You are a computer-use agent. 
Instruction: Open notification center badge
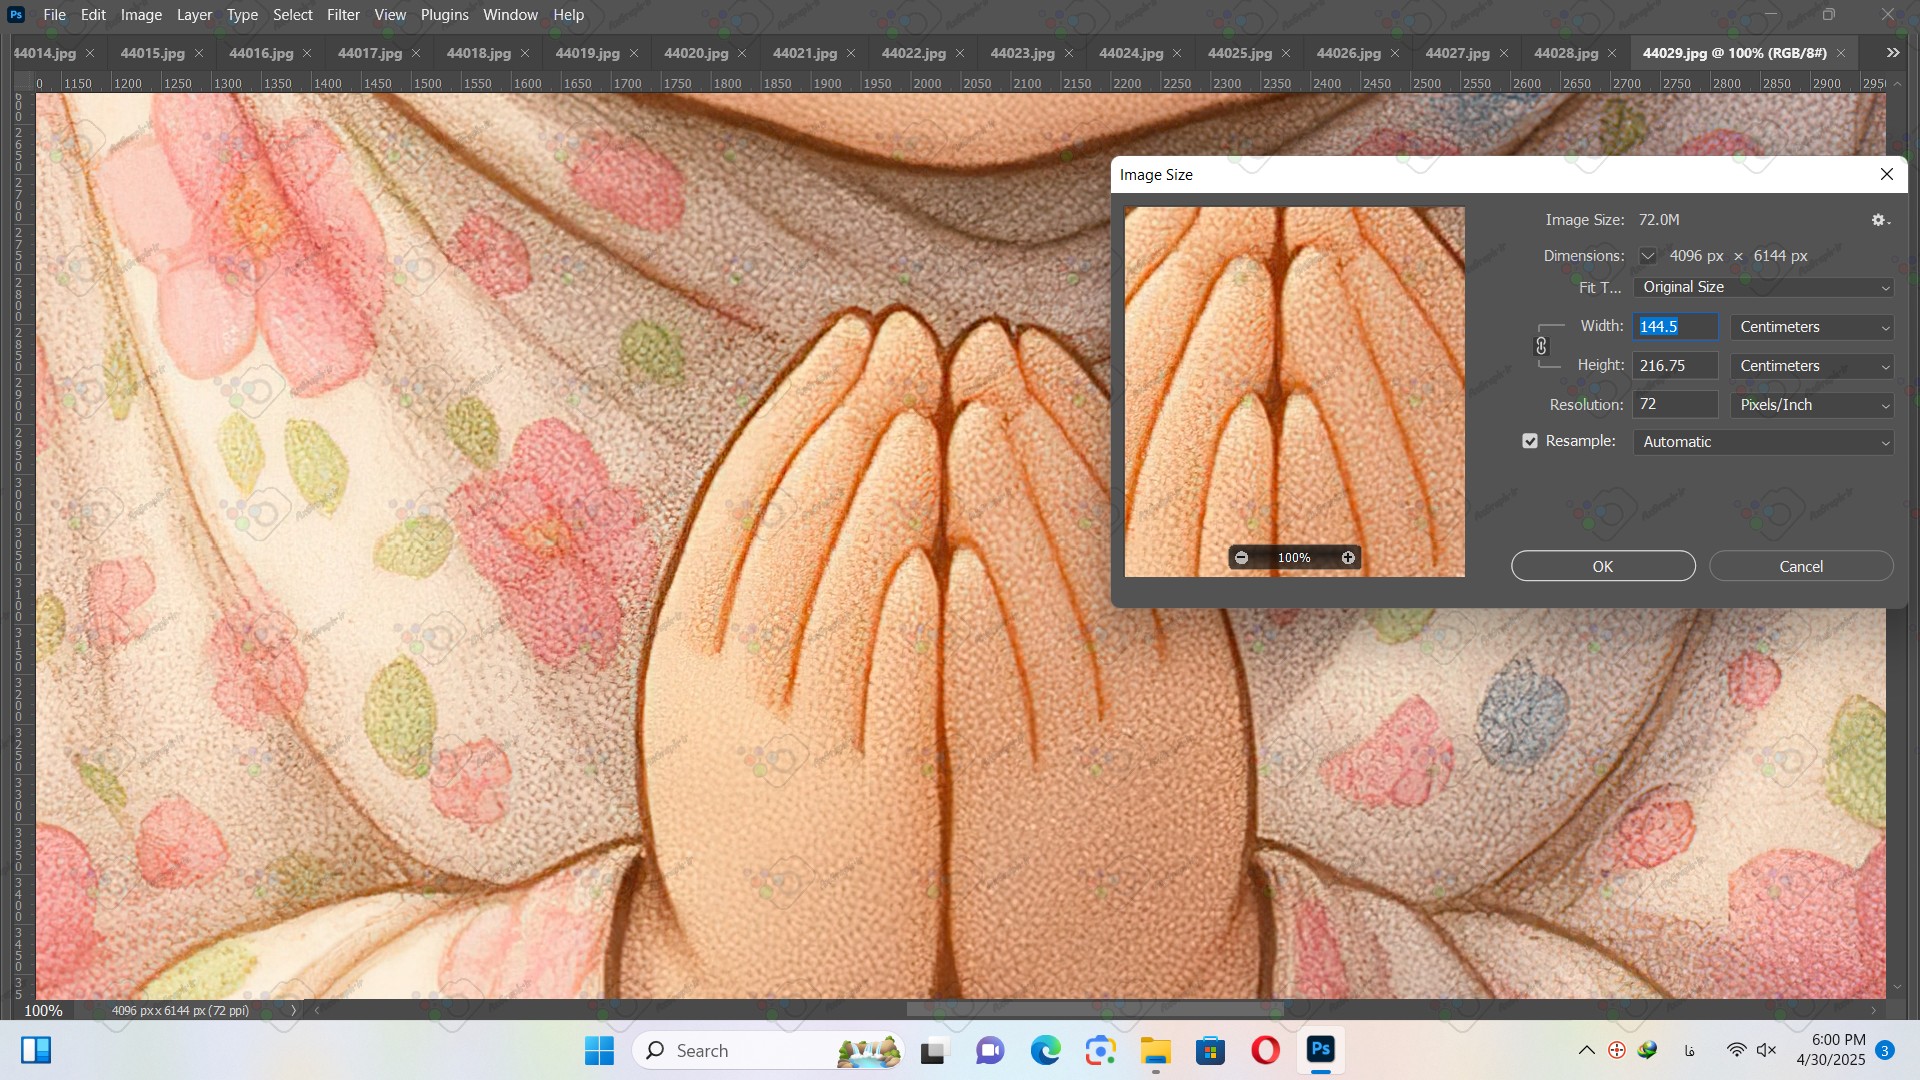[x=1885, y=1050]
